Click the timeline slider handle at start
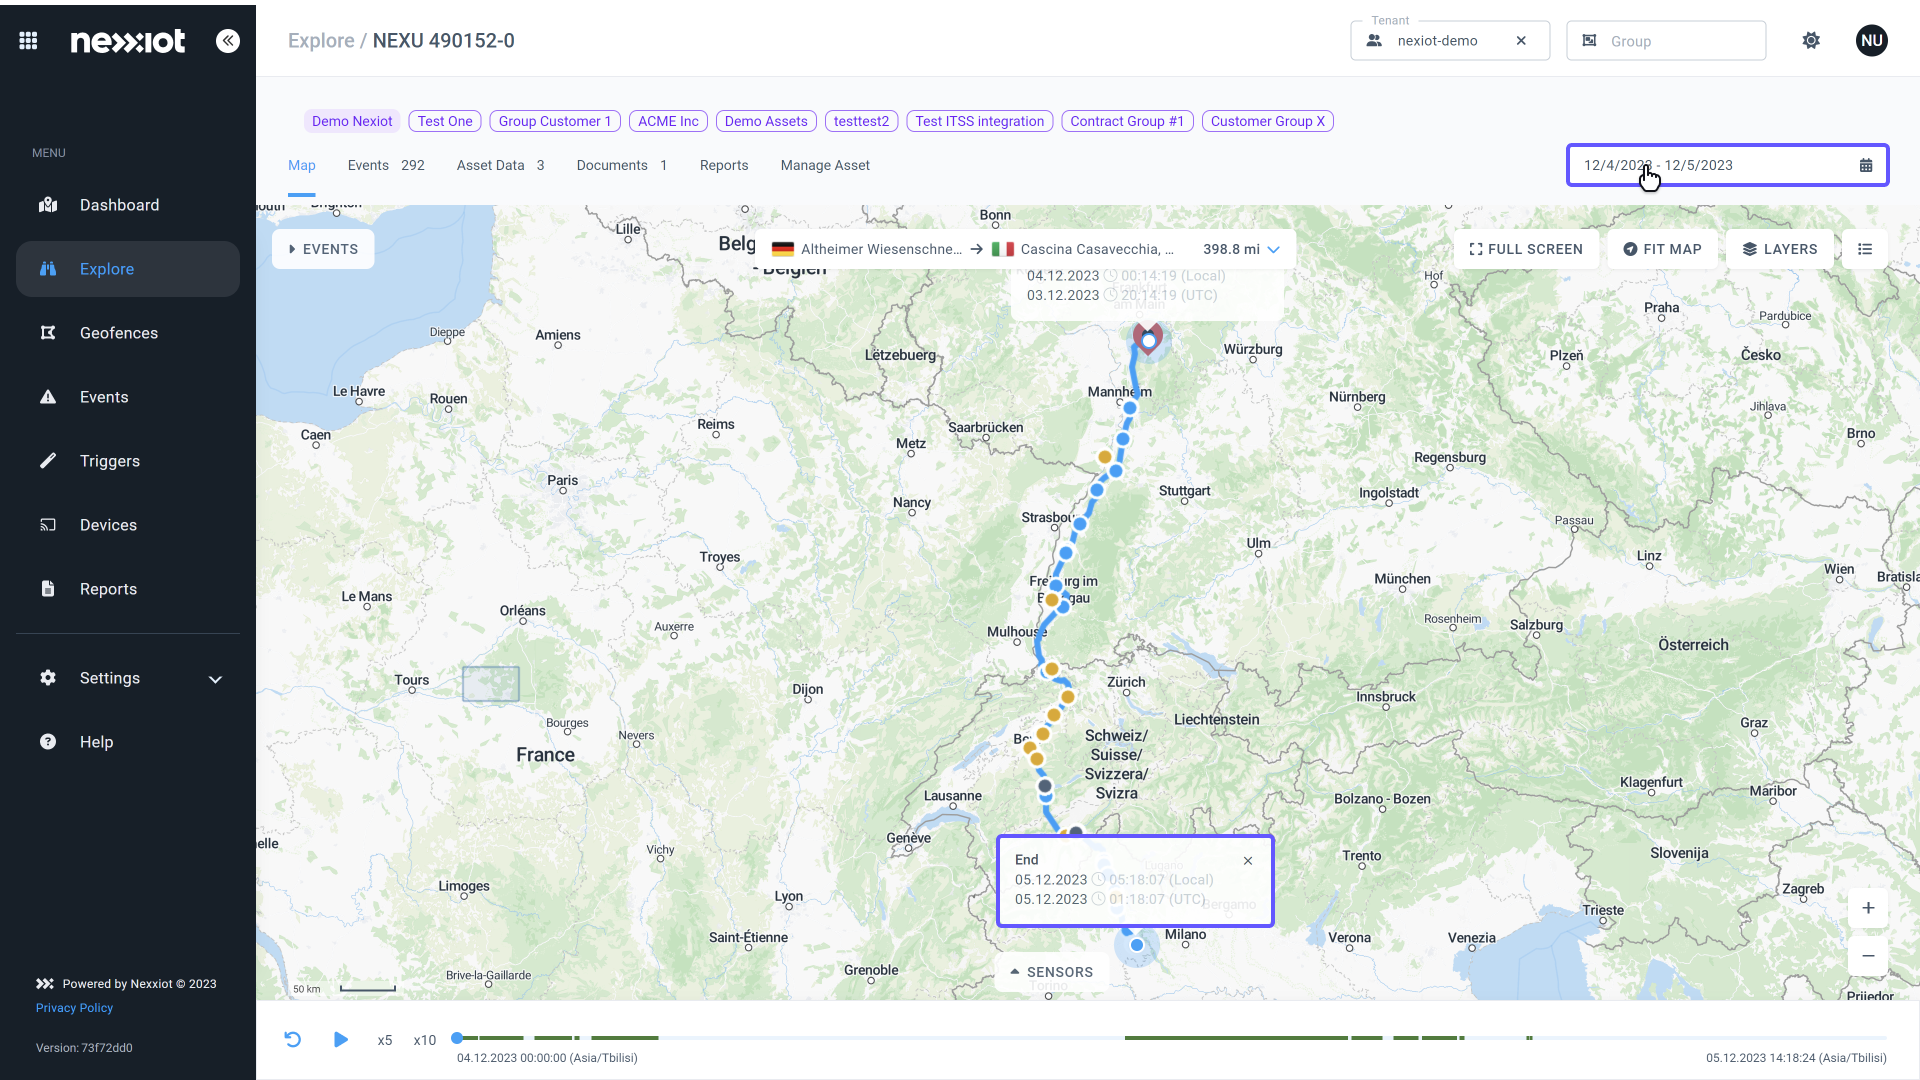The width and height of the screenshot is (1920, 1080). click(x=457, y=1038)
